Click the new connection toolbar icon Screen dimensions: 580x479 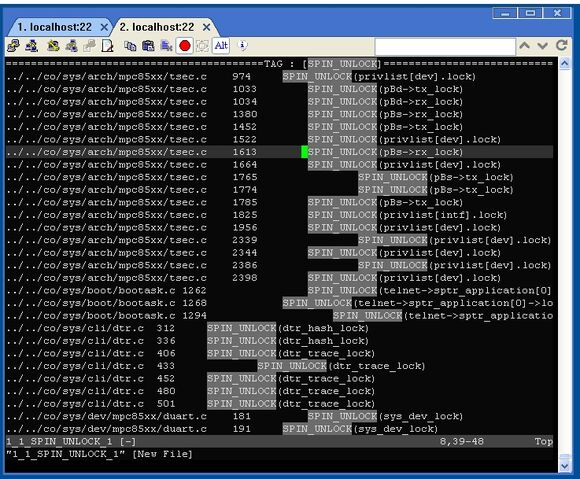[x=13, y=46]
